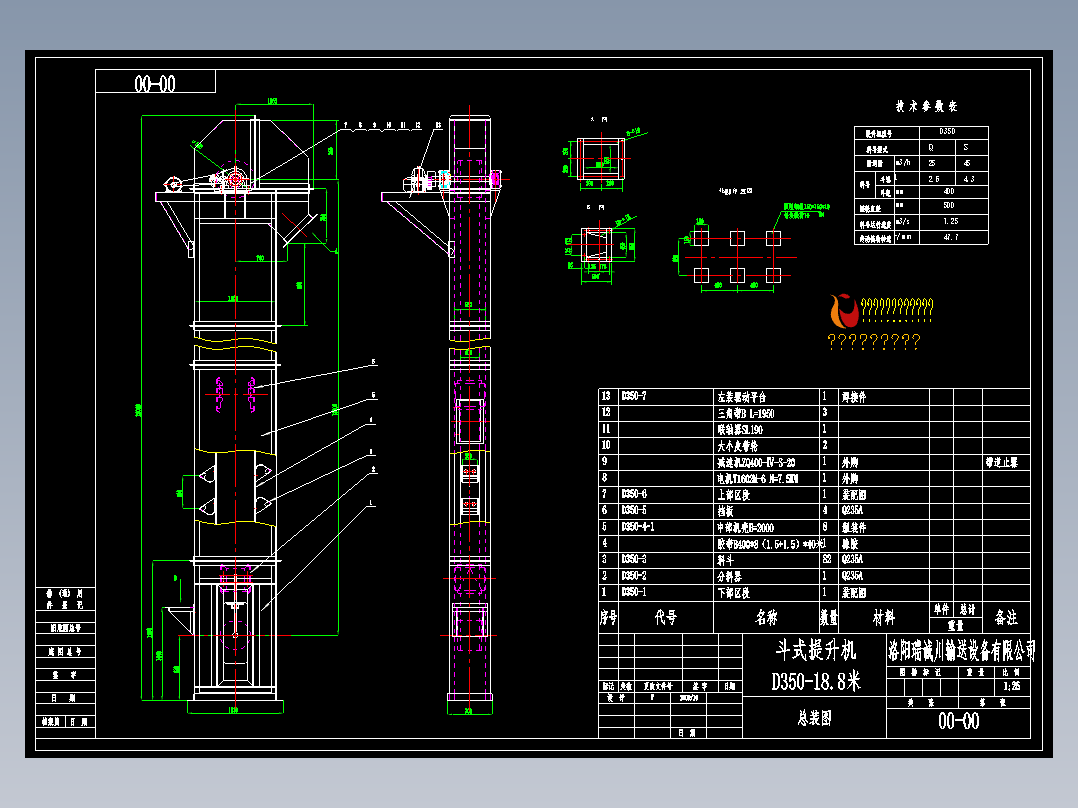Click the '料斗' name in parts list
1078x808 pixels.
coord(726,560)
